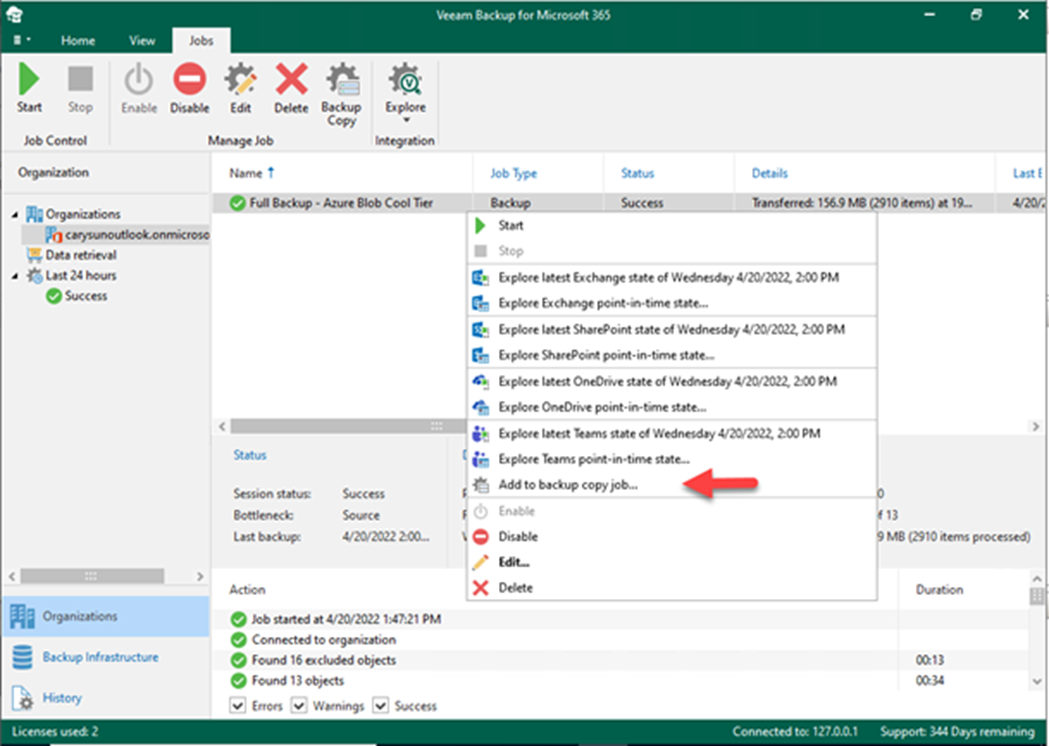Open the application menu button left of Home
1049x746 pixels.
click(x=21, y=40)
